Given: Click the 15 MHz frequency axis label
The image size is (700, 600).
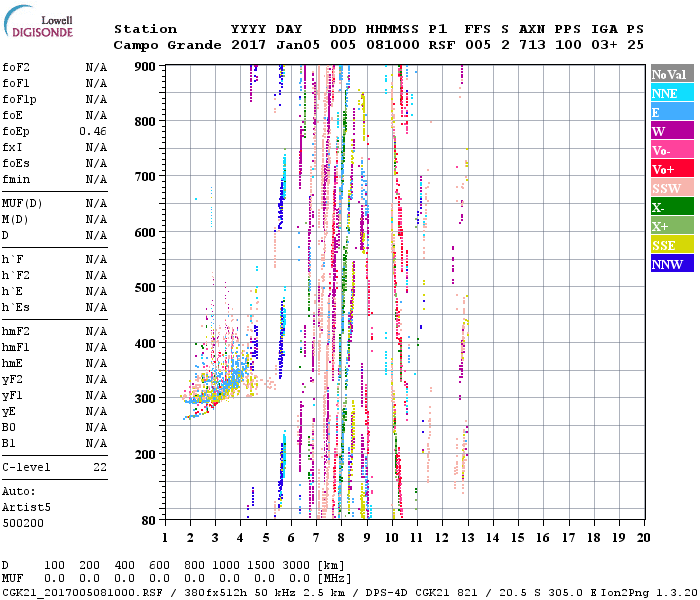Looking at the screenshot, I should (x=518, y=538).
